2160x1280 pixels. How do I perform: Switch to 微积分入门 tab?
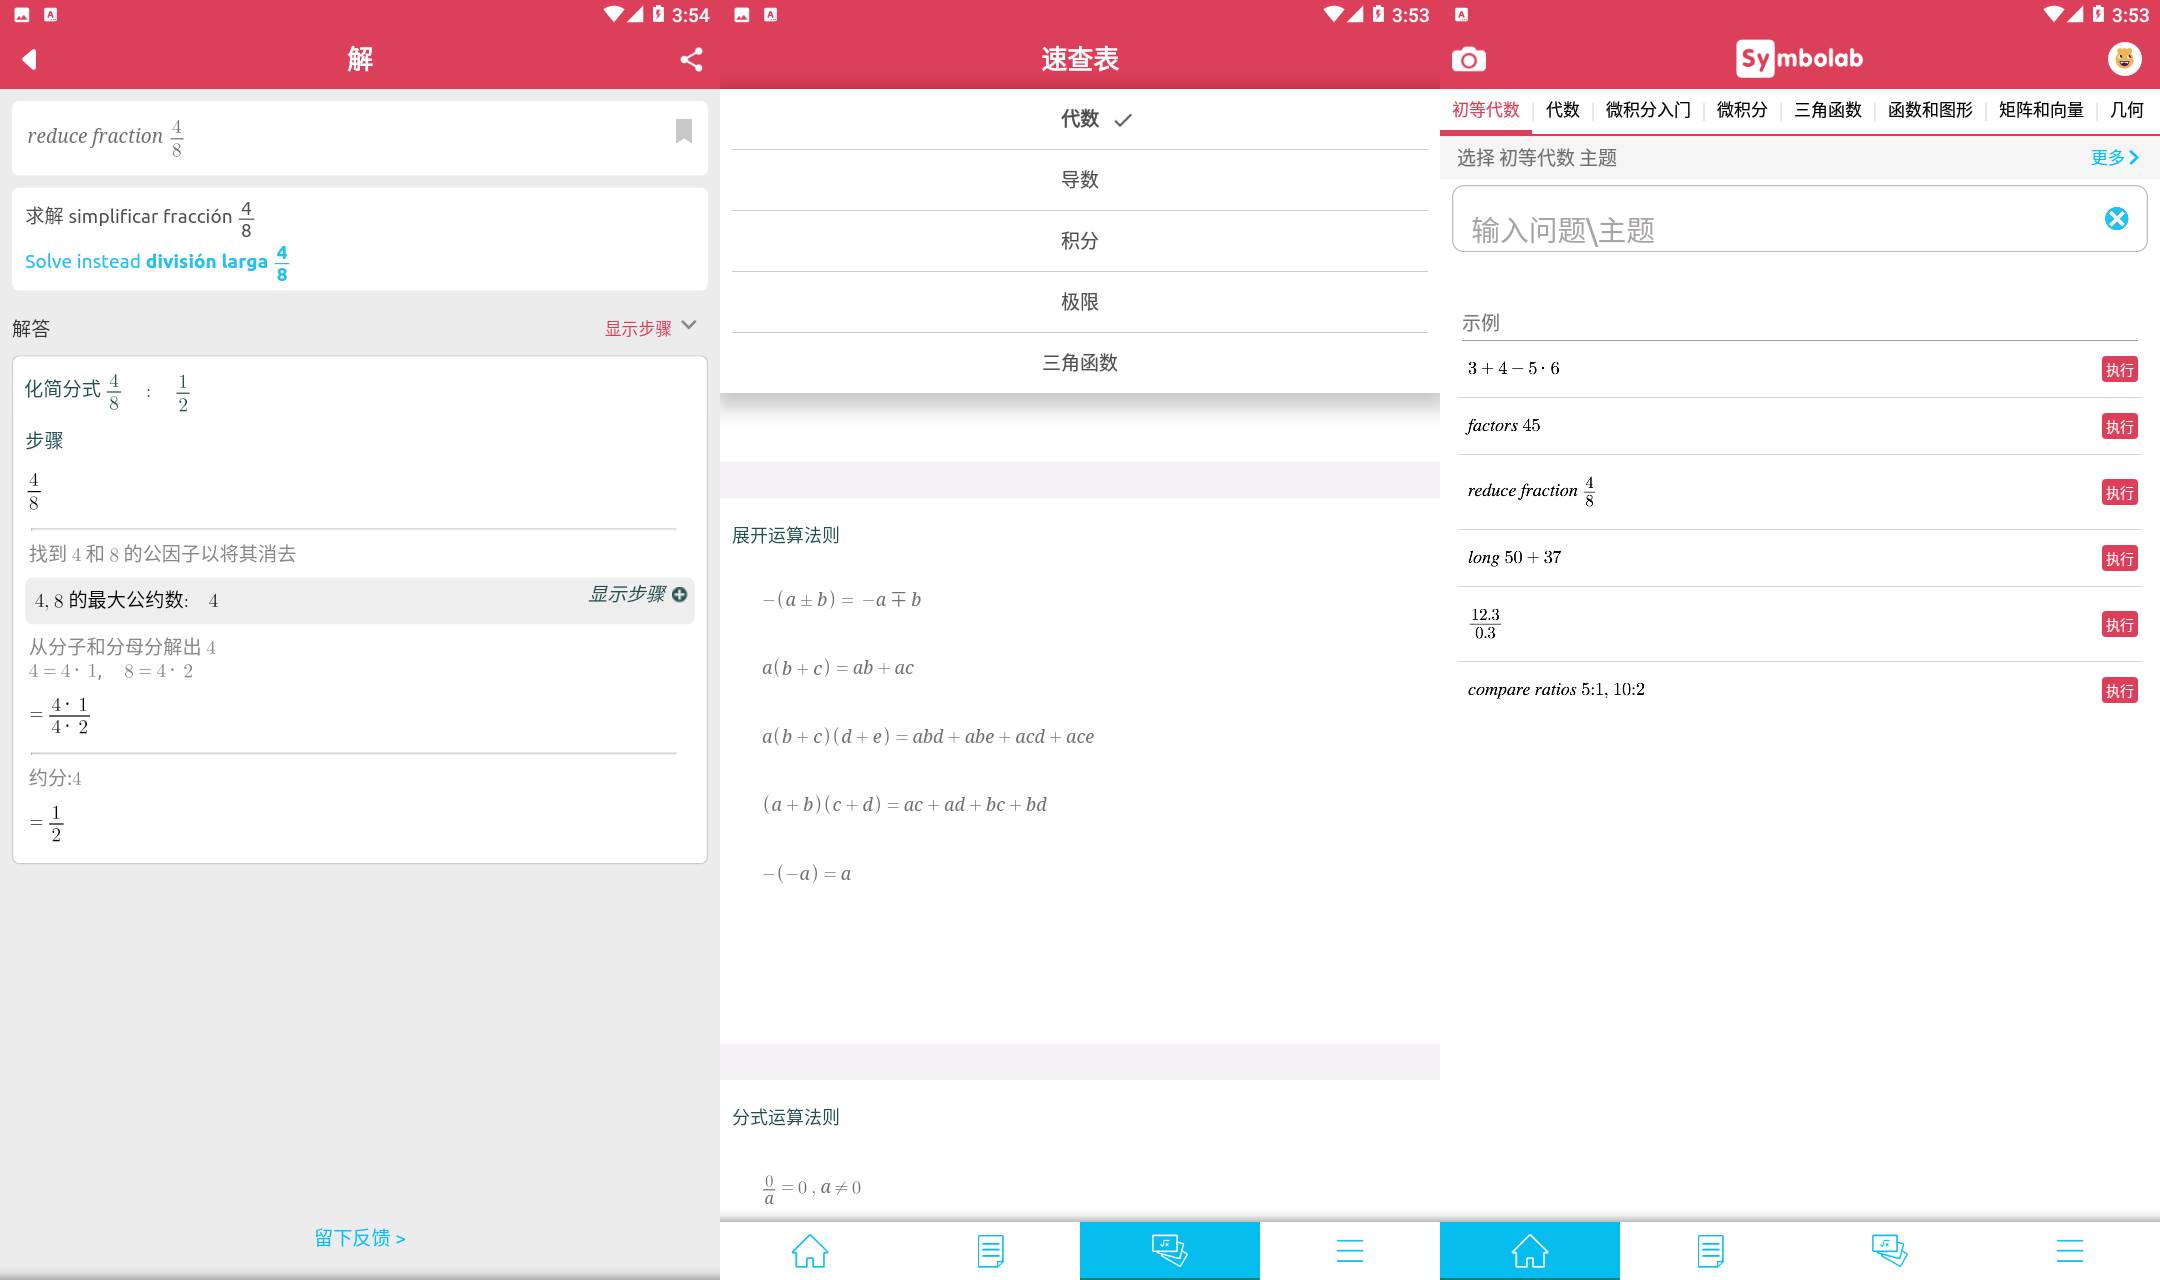pyautogui.click(x=1647, y=110)
